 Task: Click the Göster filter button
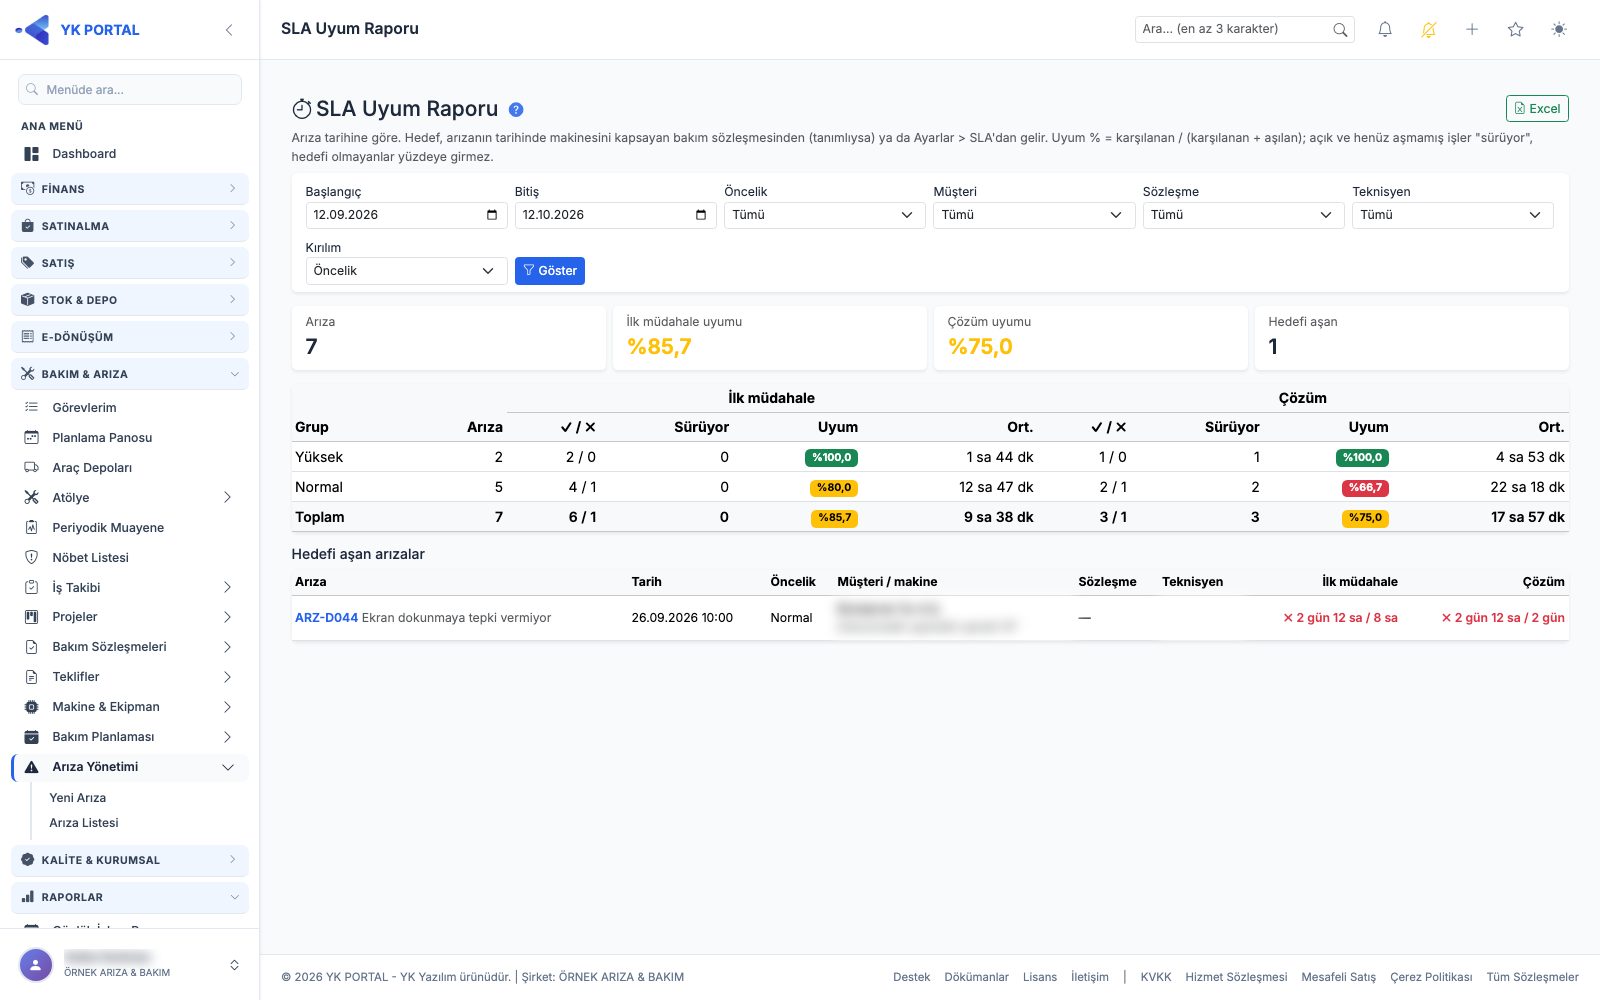coord(550,271)
